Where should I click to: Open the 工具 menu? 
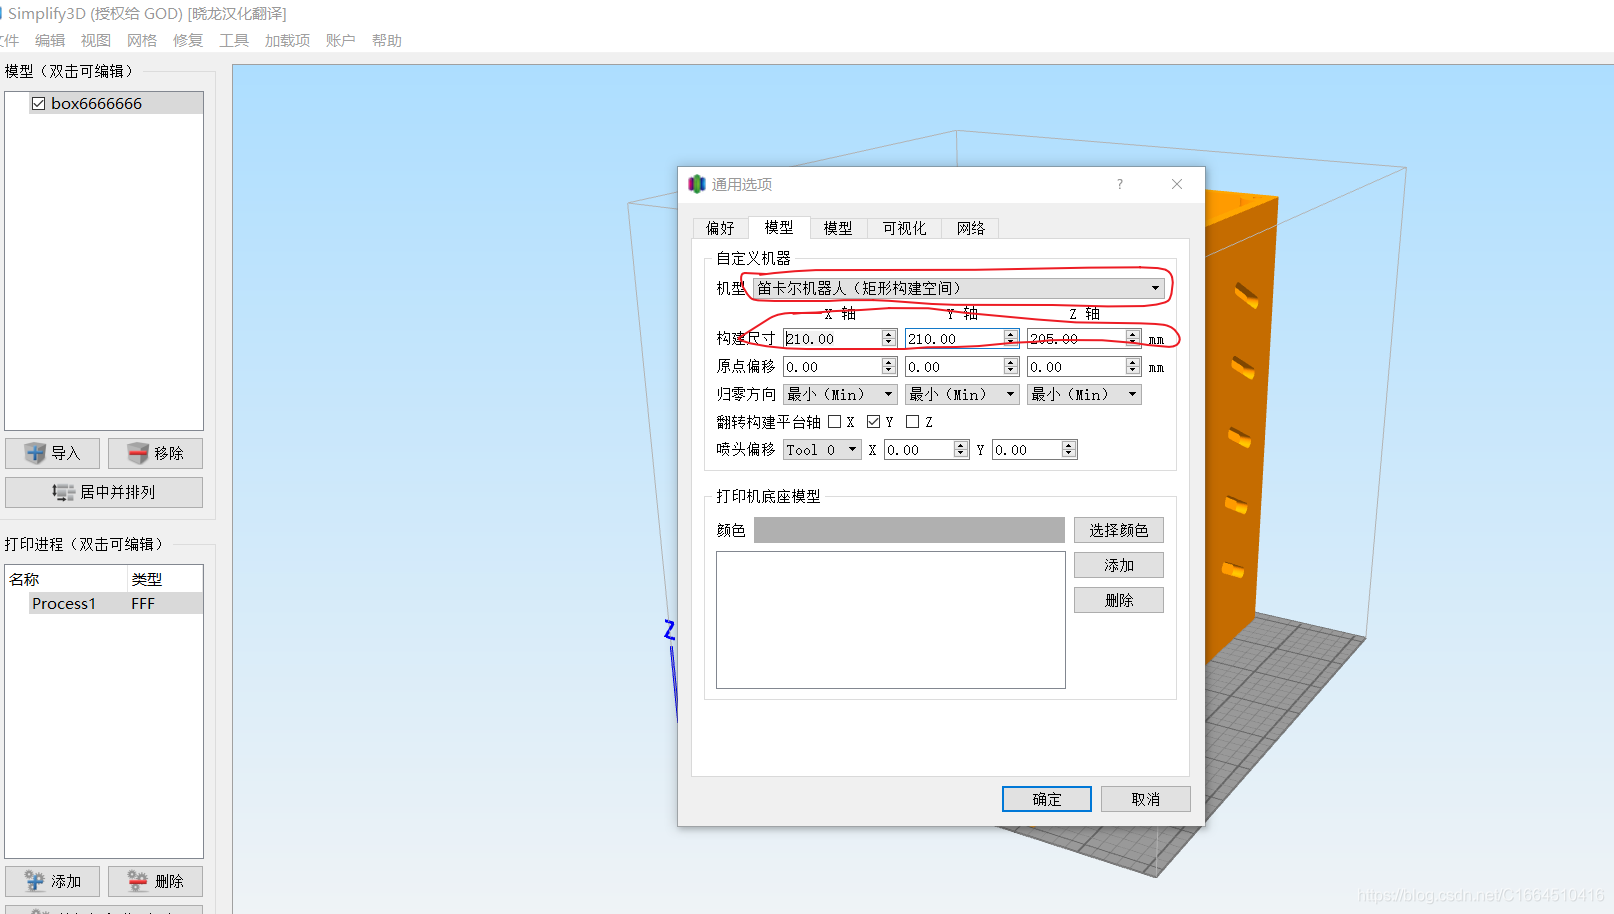click(234, 40)
